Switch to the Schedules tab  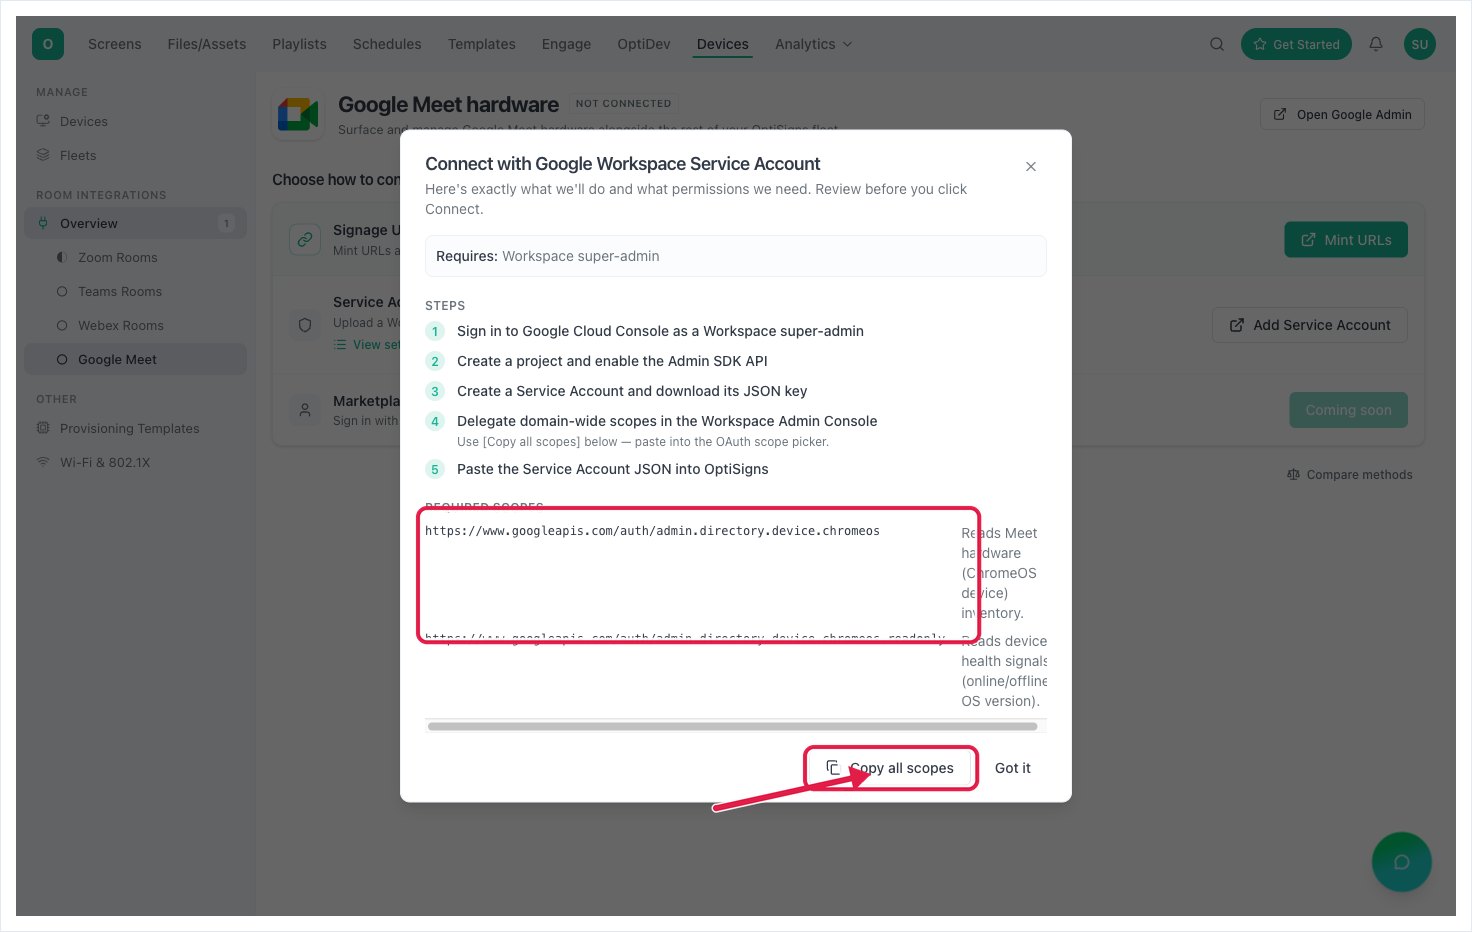click(x=387, y=44)
